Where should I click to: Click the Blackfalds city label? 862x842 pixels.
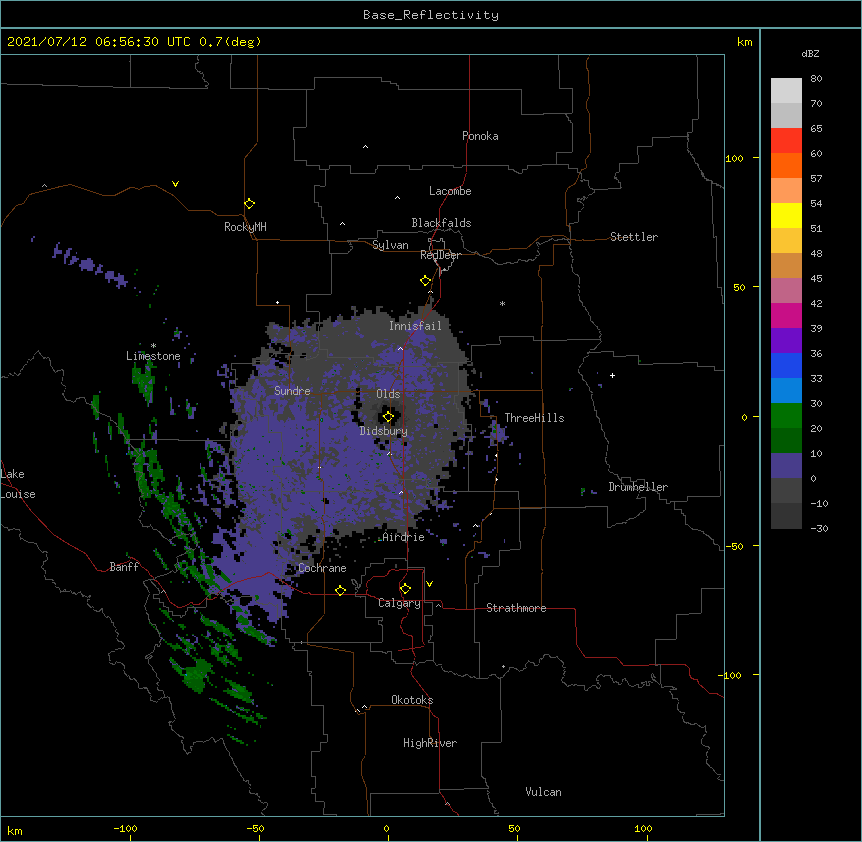pyautogui.click(x=441, y=223)
